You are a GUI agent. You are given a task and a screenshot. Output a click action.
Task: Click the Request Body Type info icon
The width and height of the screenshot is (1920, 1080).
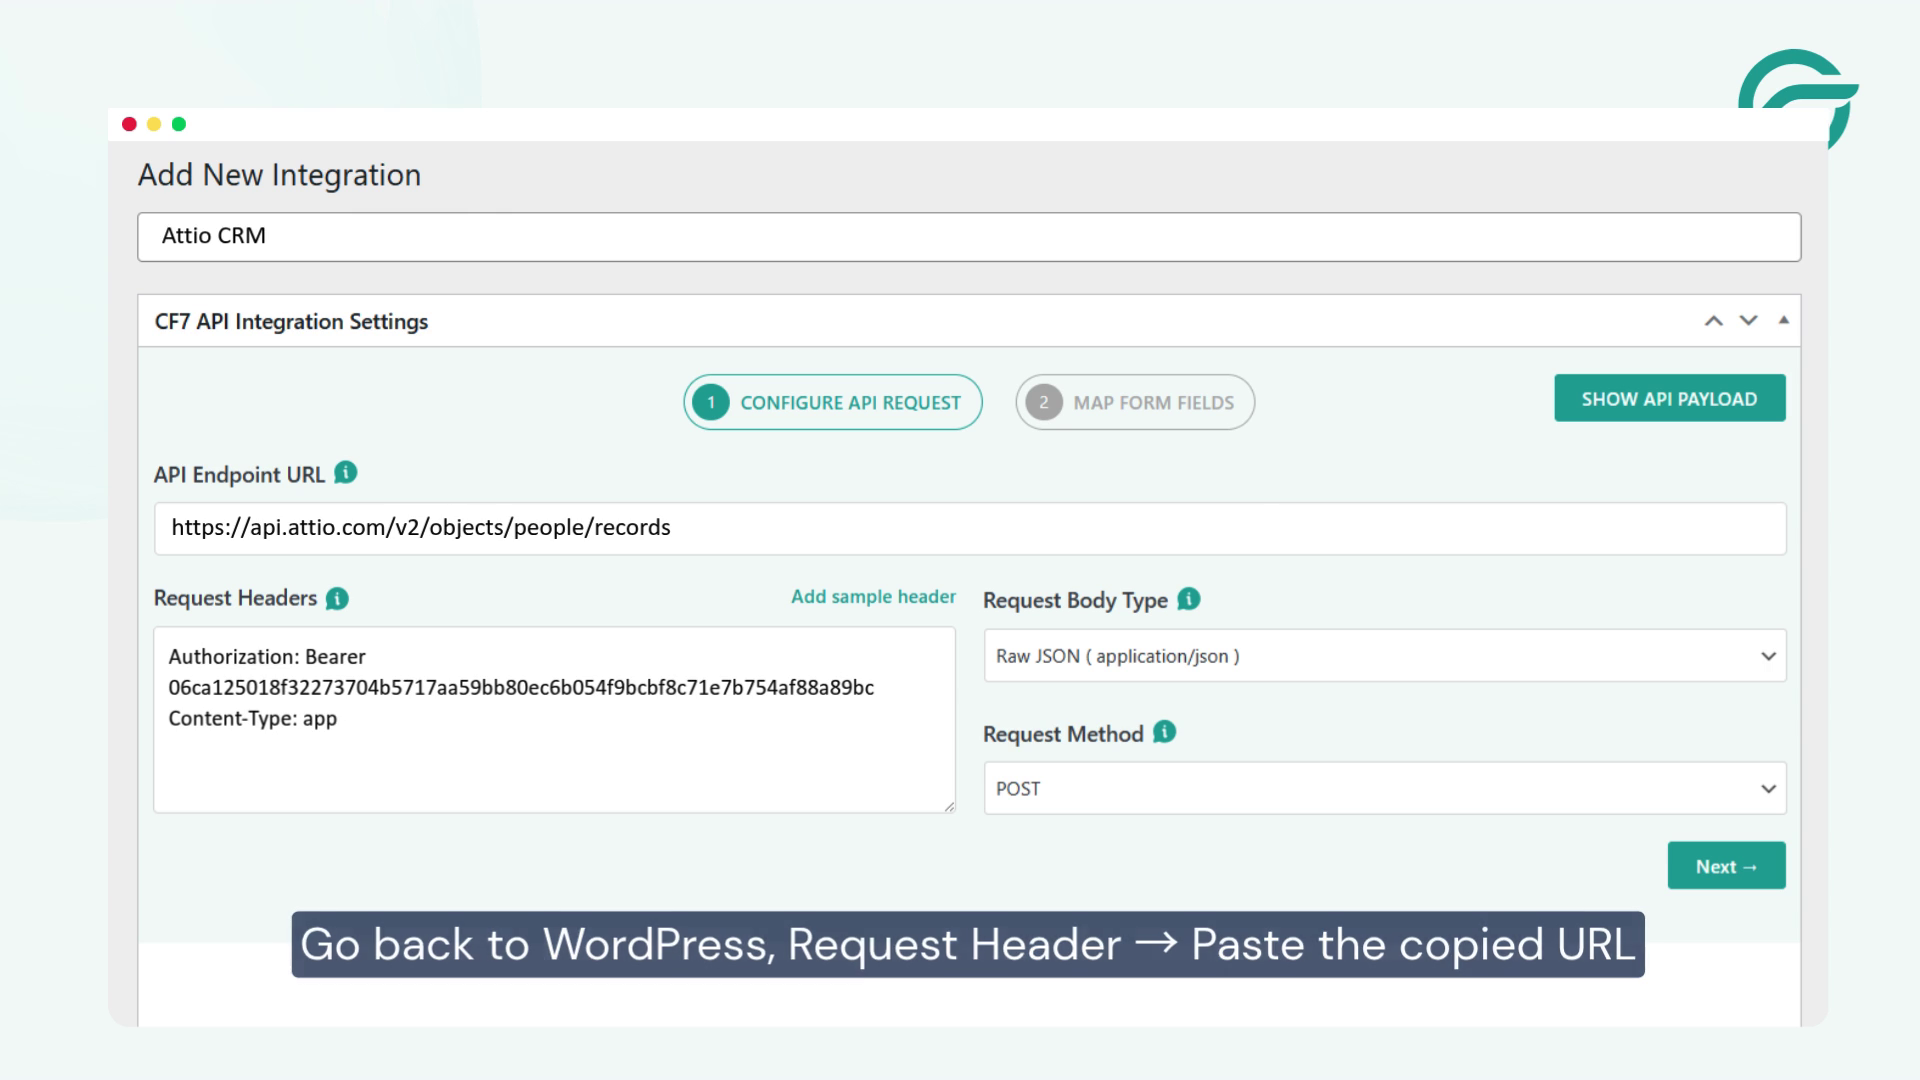1188,599
